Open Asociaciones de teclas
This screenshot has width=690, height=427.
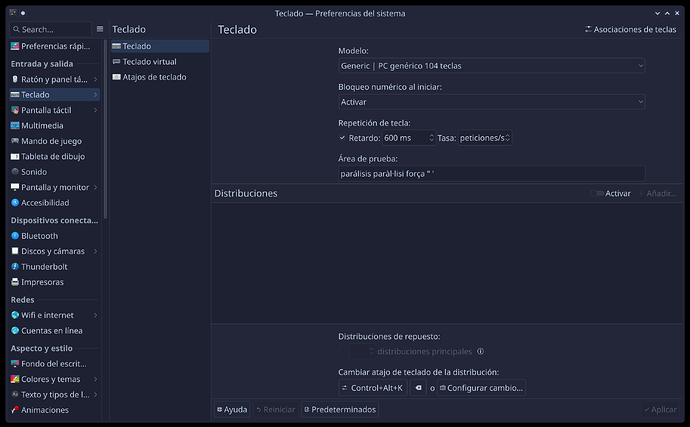pos(630,30)
